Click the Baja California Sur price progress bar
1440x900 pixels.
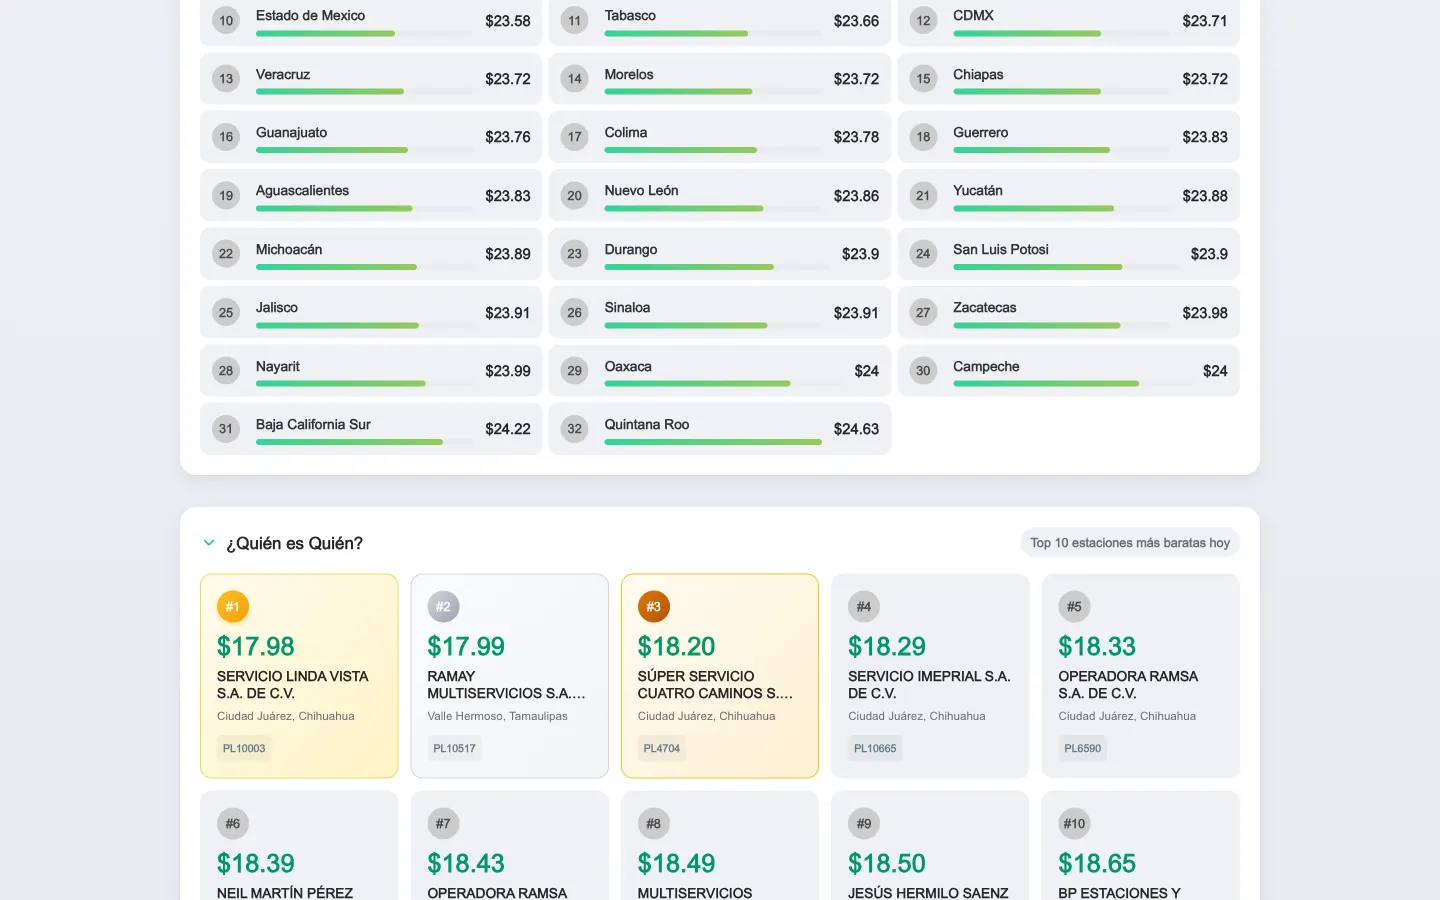pos(364,442)
